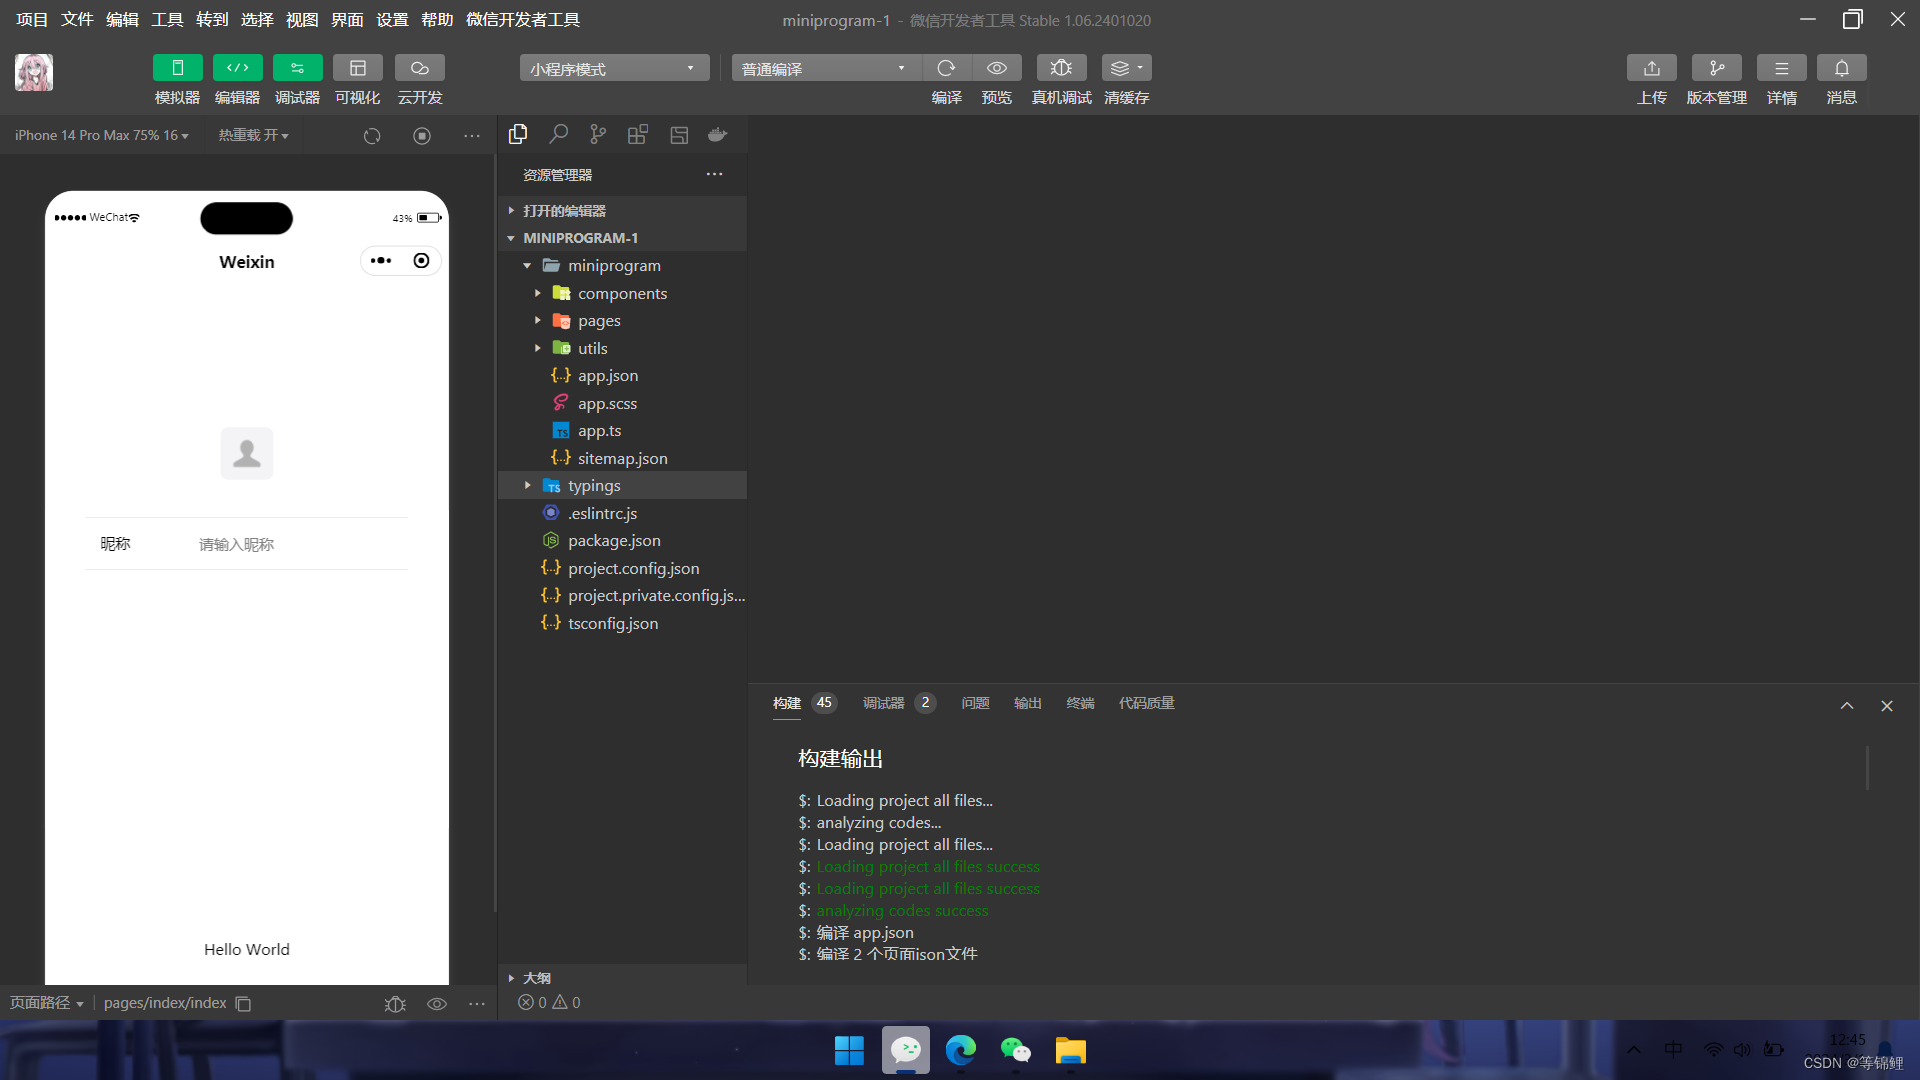Open WeChat from the Windows taskbar

pos(1015,1050)
